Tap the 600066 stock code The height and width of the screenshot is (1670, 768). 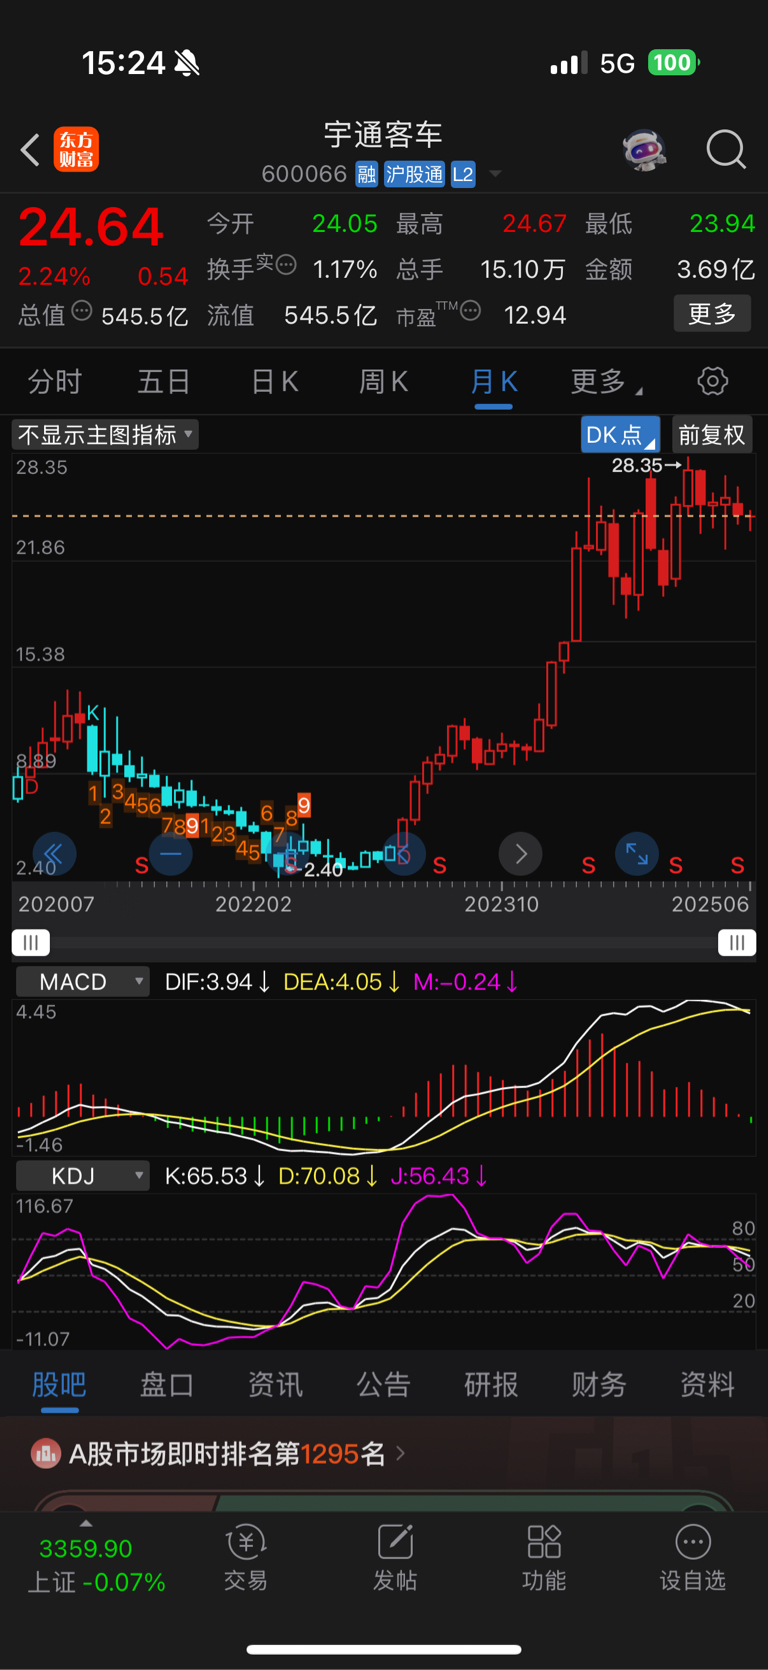coord(304,174)
